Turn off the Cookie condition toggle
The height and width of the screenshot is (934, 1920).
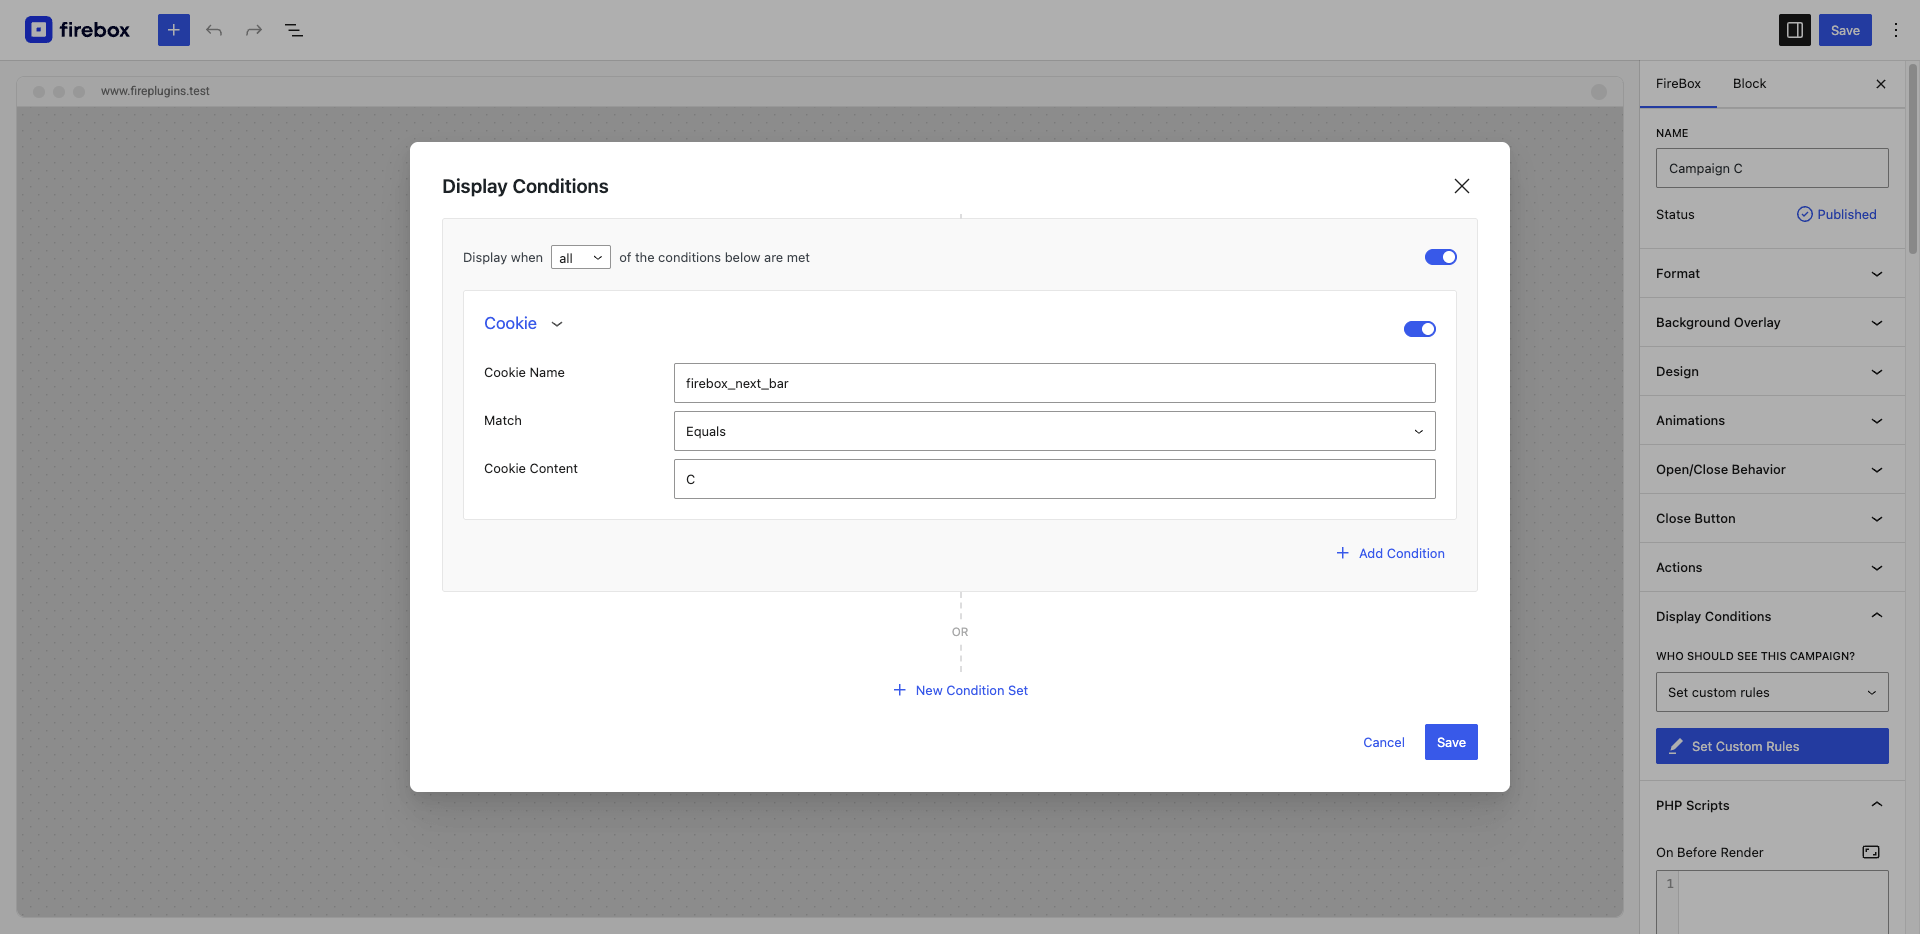pos(1419,329)
